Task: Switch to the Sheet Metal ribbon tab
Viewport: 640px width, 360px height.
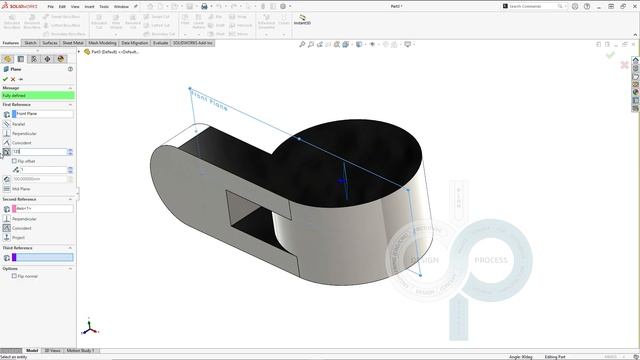Action: click(73, 43)
